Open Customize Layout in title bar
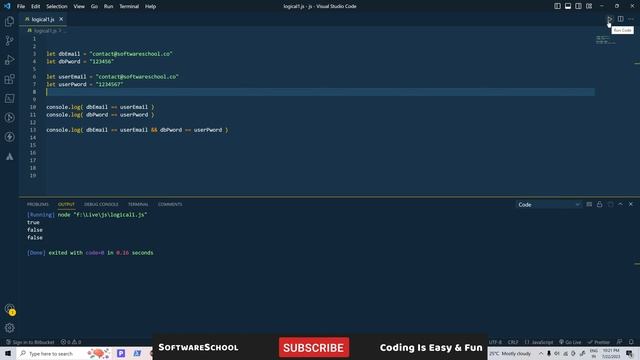Image resolution: width=640 pixels, height=360 pixels. pos(589,6)
